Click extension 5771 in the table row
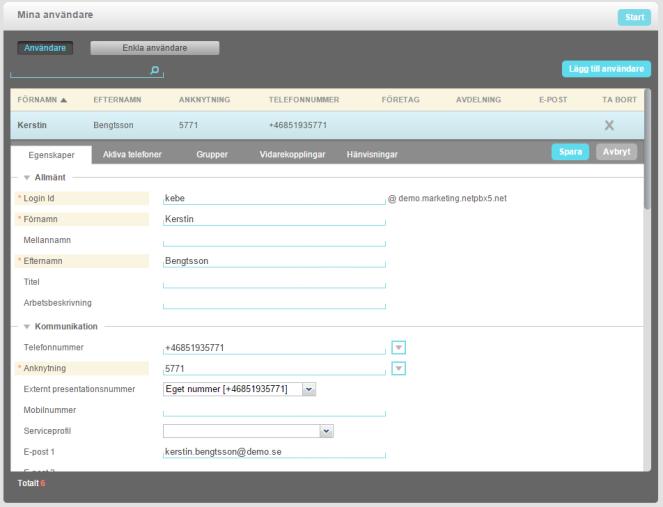 [x=188, y=125]
